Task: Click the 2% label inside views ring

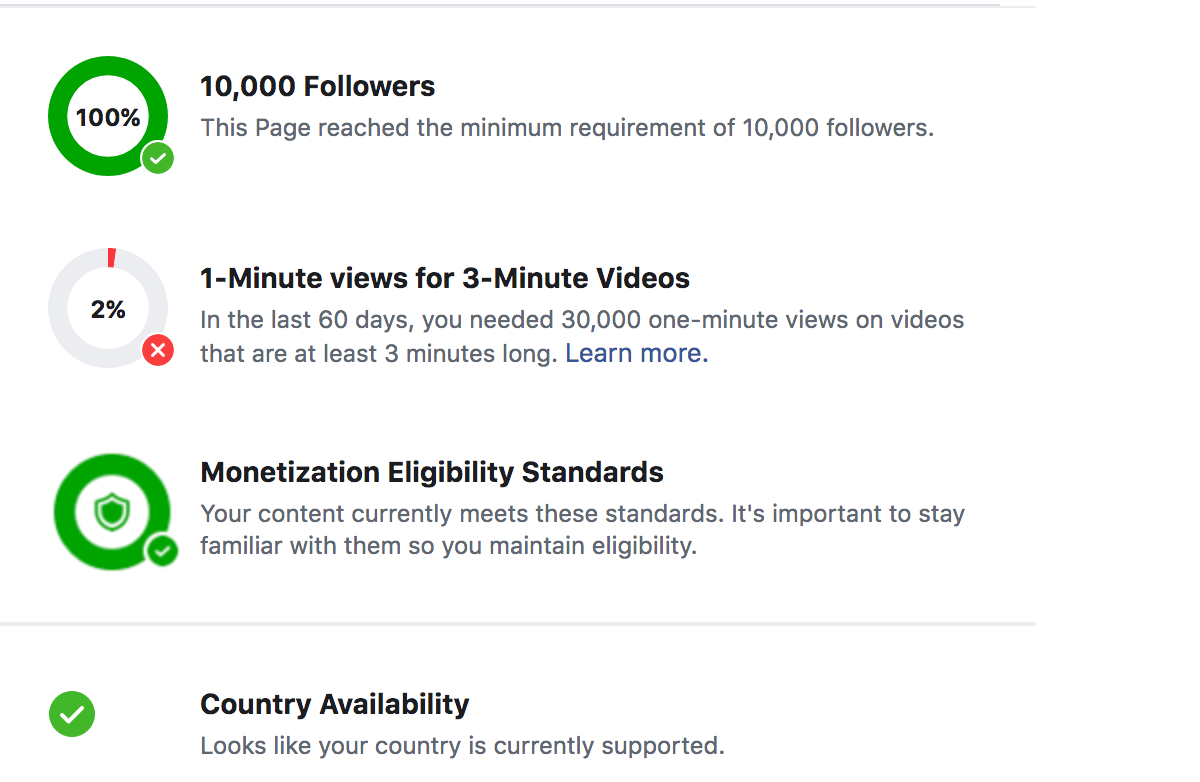Action: (108, 310)
